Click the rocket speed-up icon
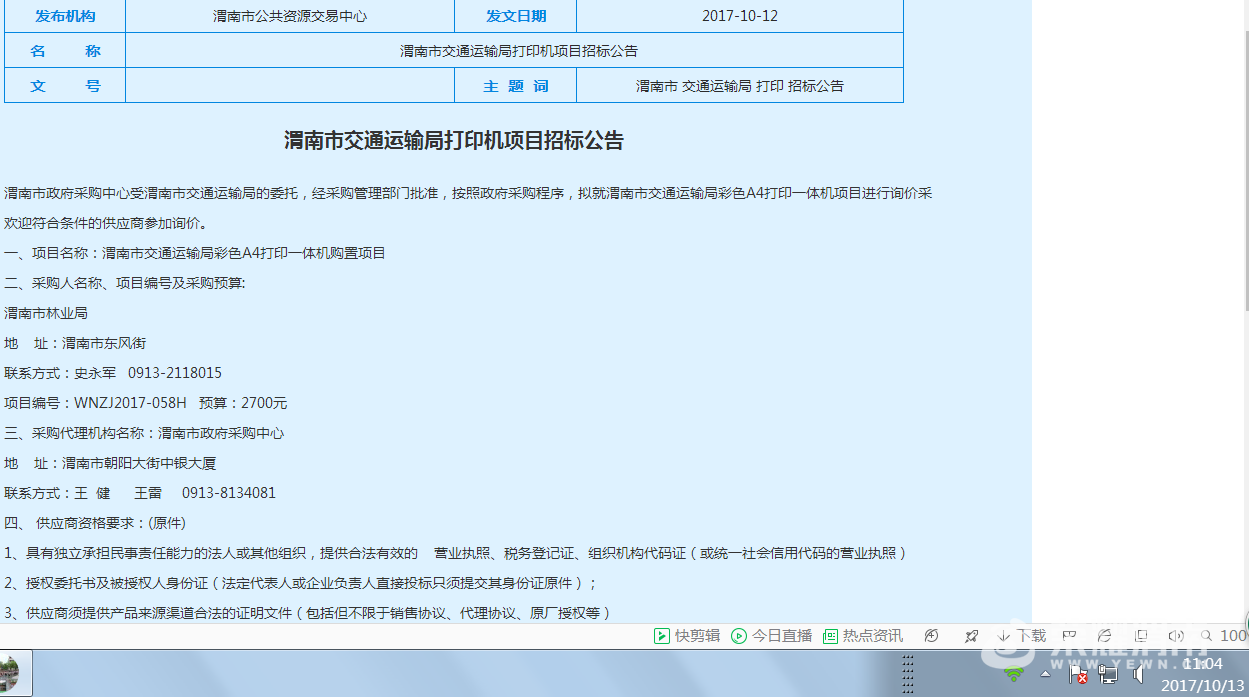The width and height of the screenshot is (1249, 697). click(971, 636)
